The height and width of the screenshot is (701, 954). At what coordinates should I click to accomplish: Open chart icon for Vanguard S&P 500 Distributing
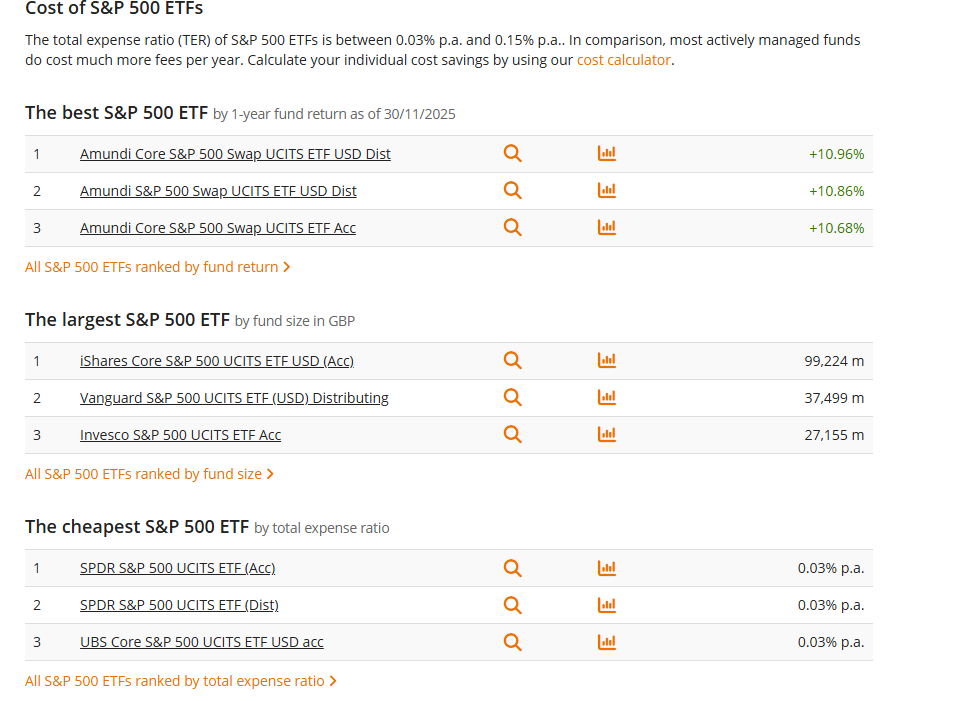click(x=607, y=398)
